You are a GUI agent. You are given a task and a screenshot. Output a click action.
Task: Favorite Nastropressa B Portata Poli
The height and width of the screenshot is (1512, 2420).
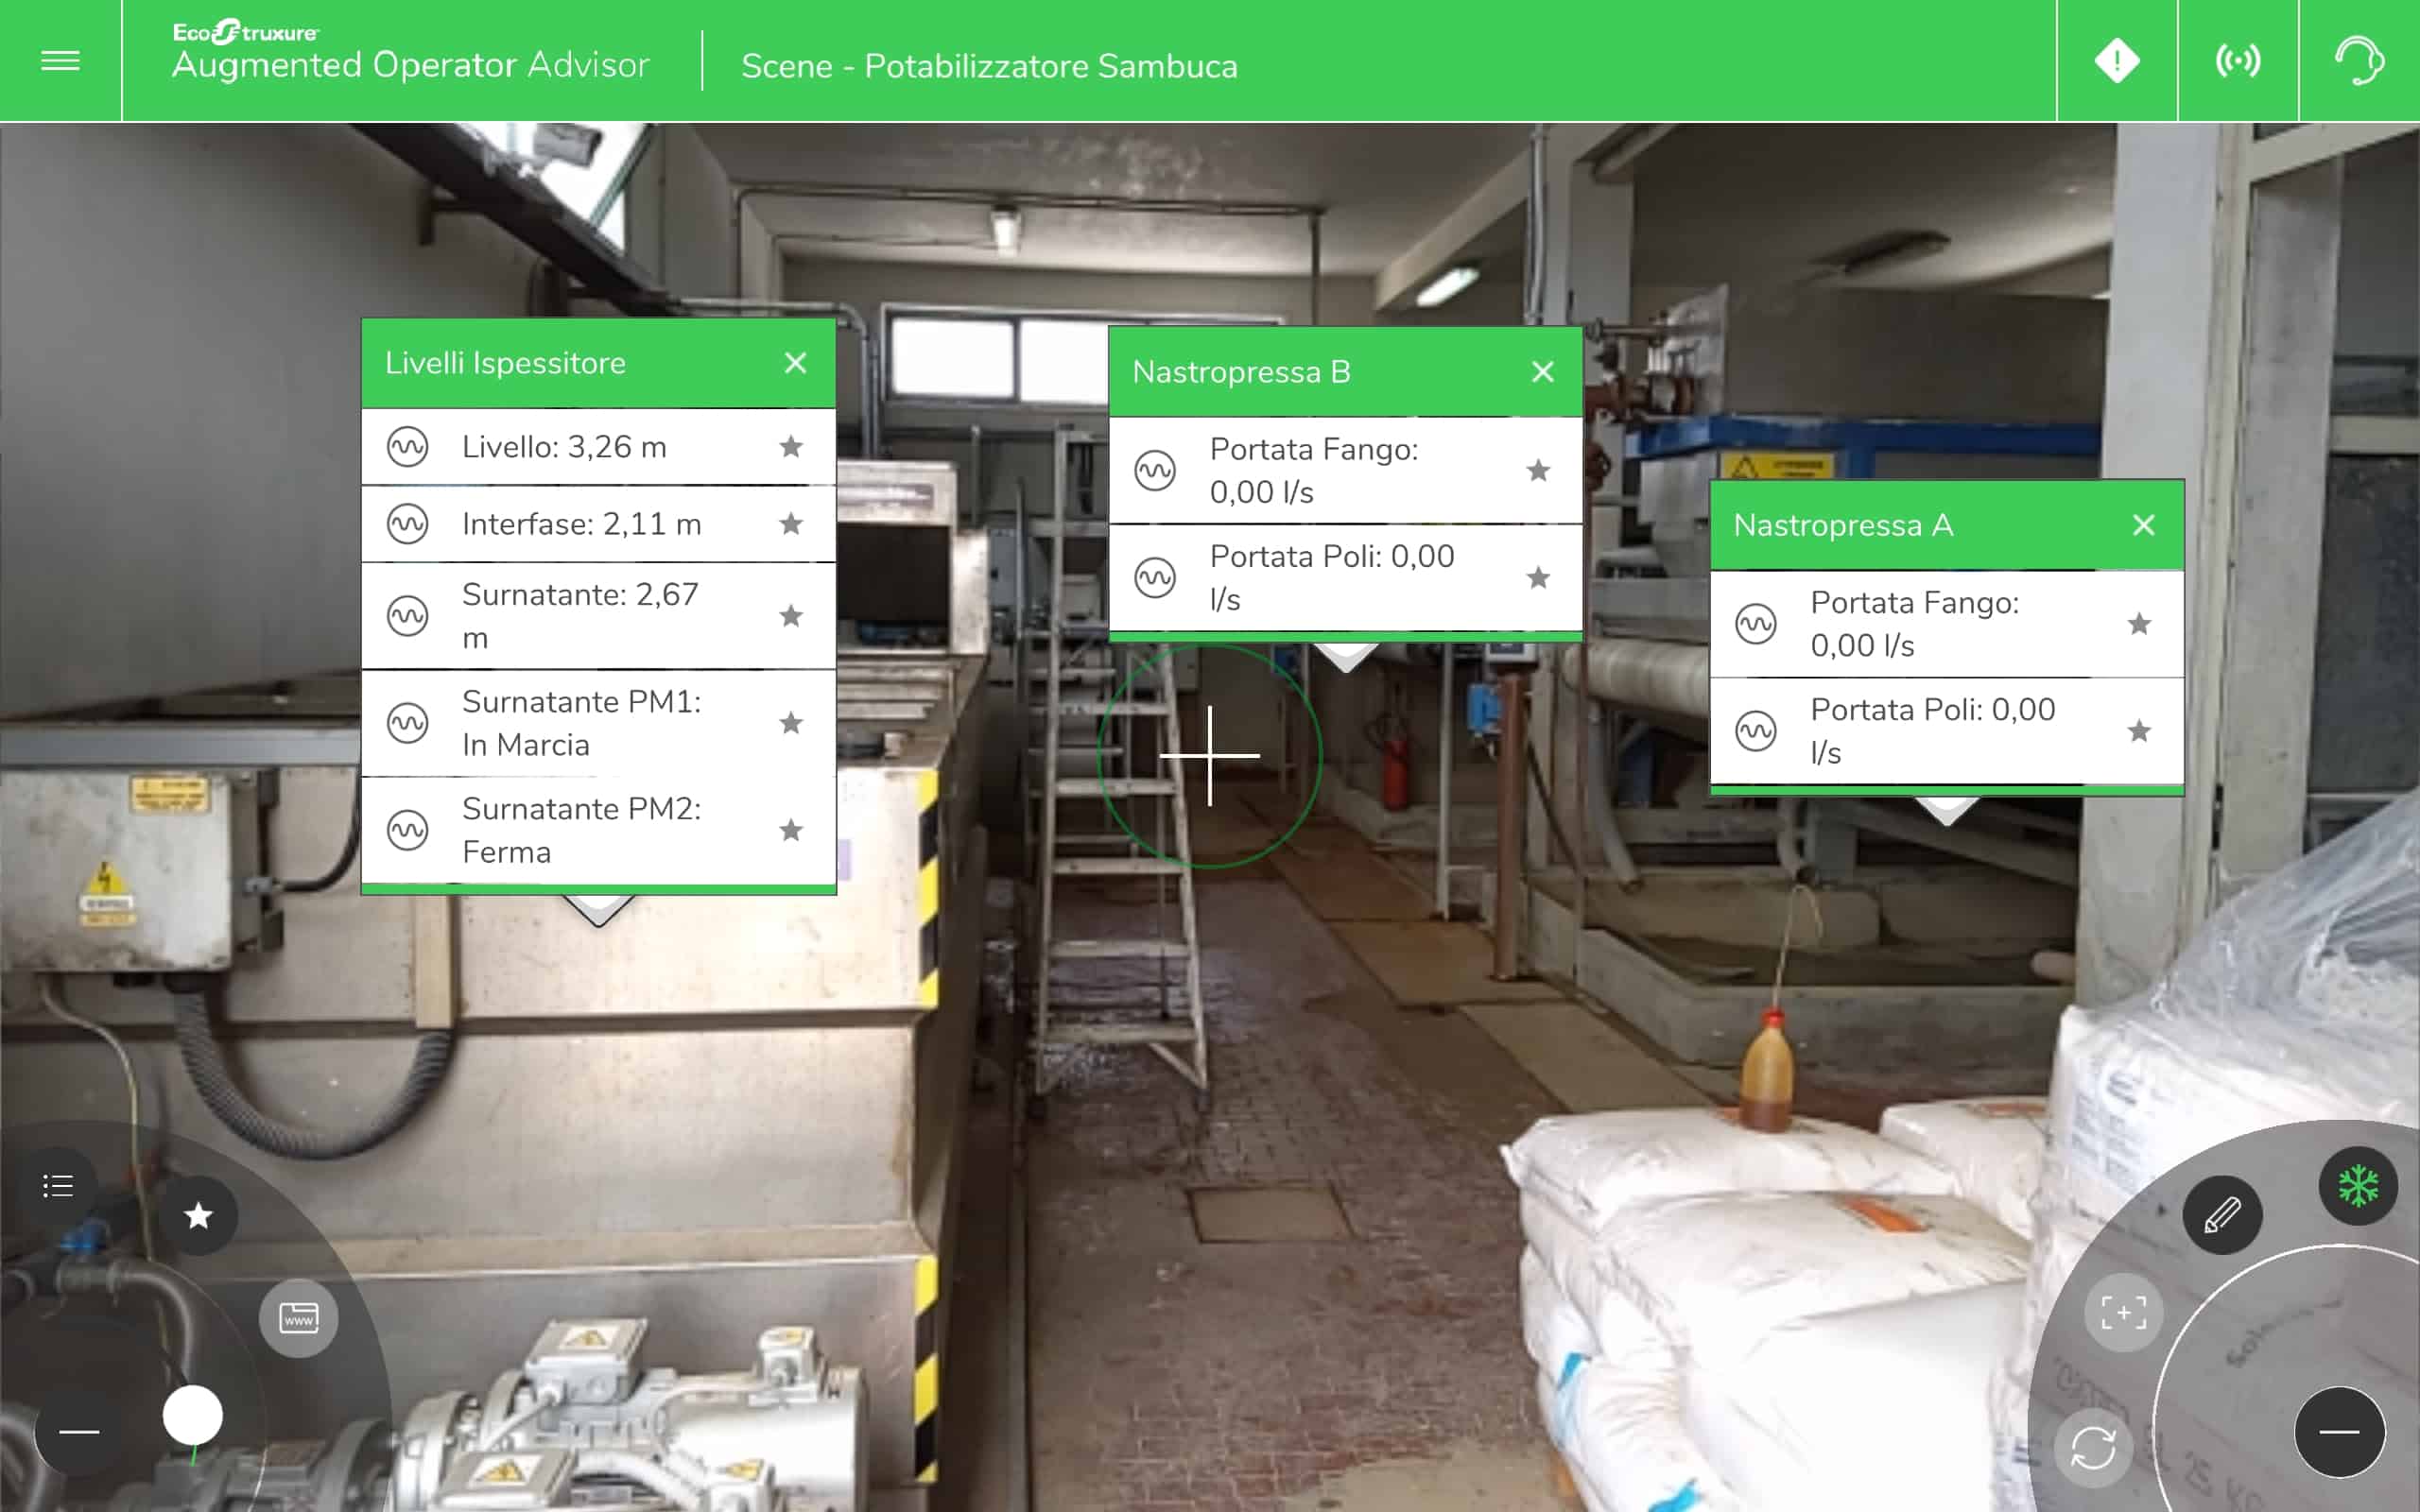(1538, 577)
